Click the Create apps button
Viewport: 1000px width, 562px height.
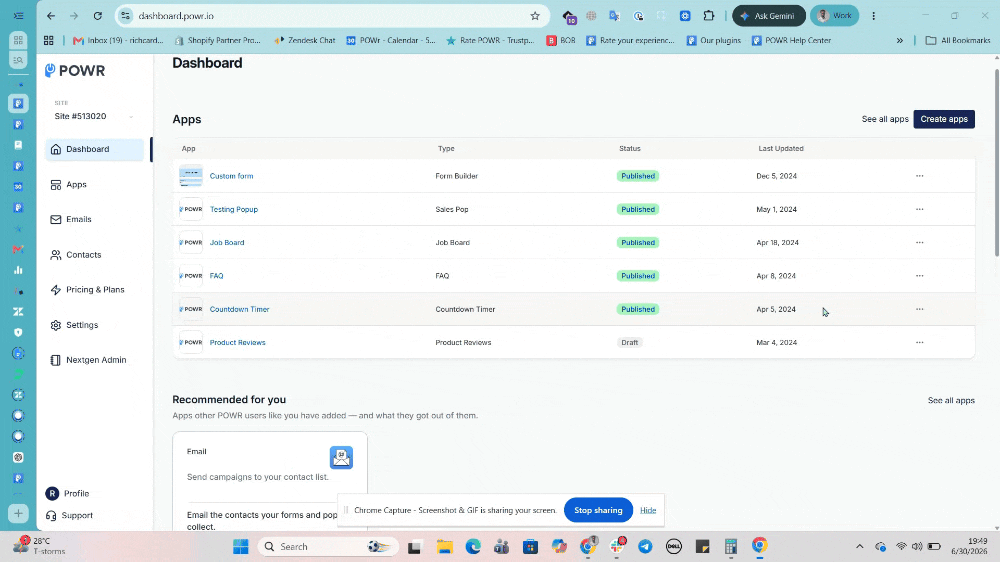[x=944, y=119]
